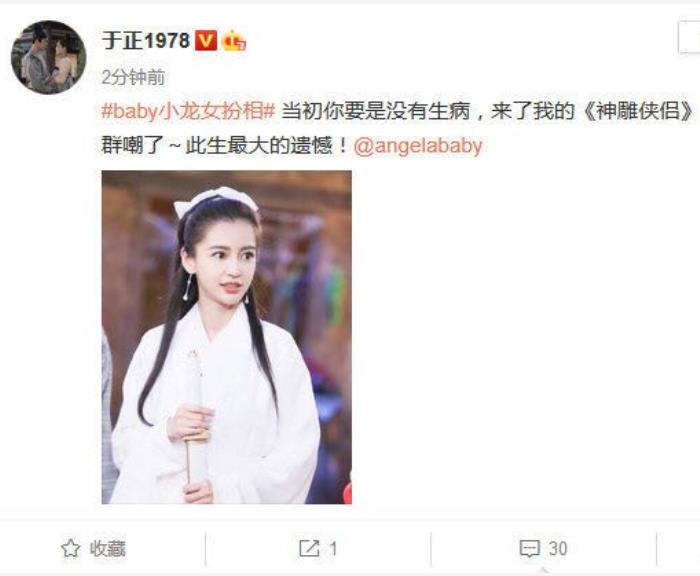Open the #baby小龙女扮相# hashtag topic
Screen dimensions: 700x576
(188, 111)
